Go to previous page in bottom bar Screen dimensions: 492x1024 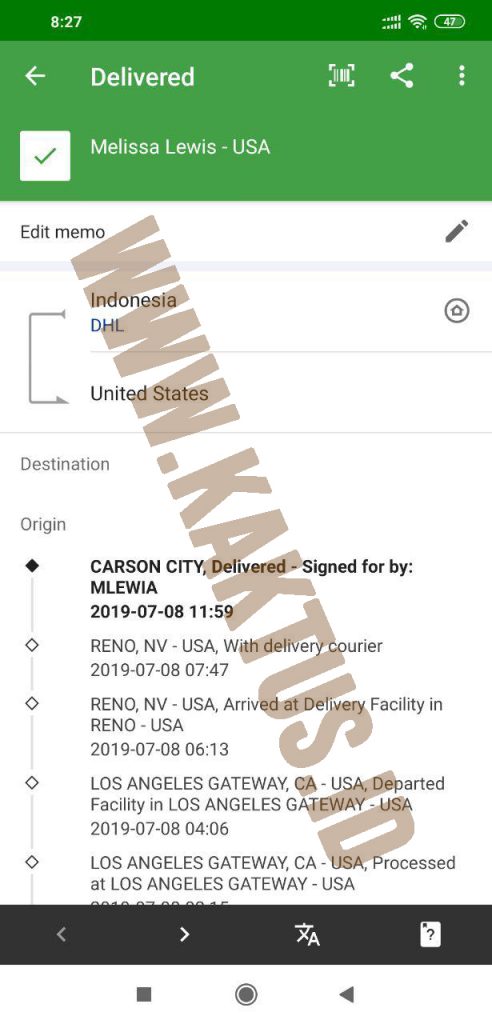[x=61, y=935]
